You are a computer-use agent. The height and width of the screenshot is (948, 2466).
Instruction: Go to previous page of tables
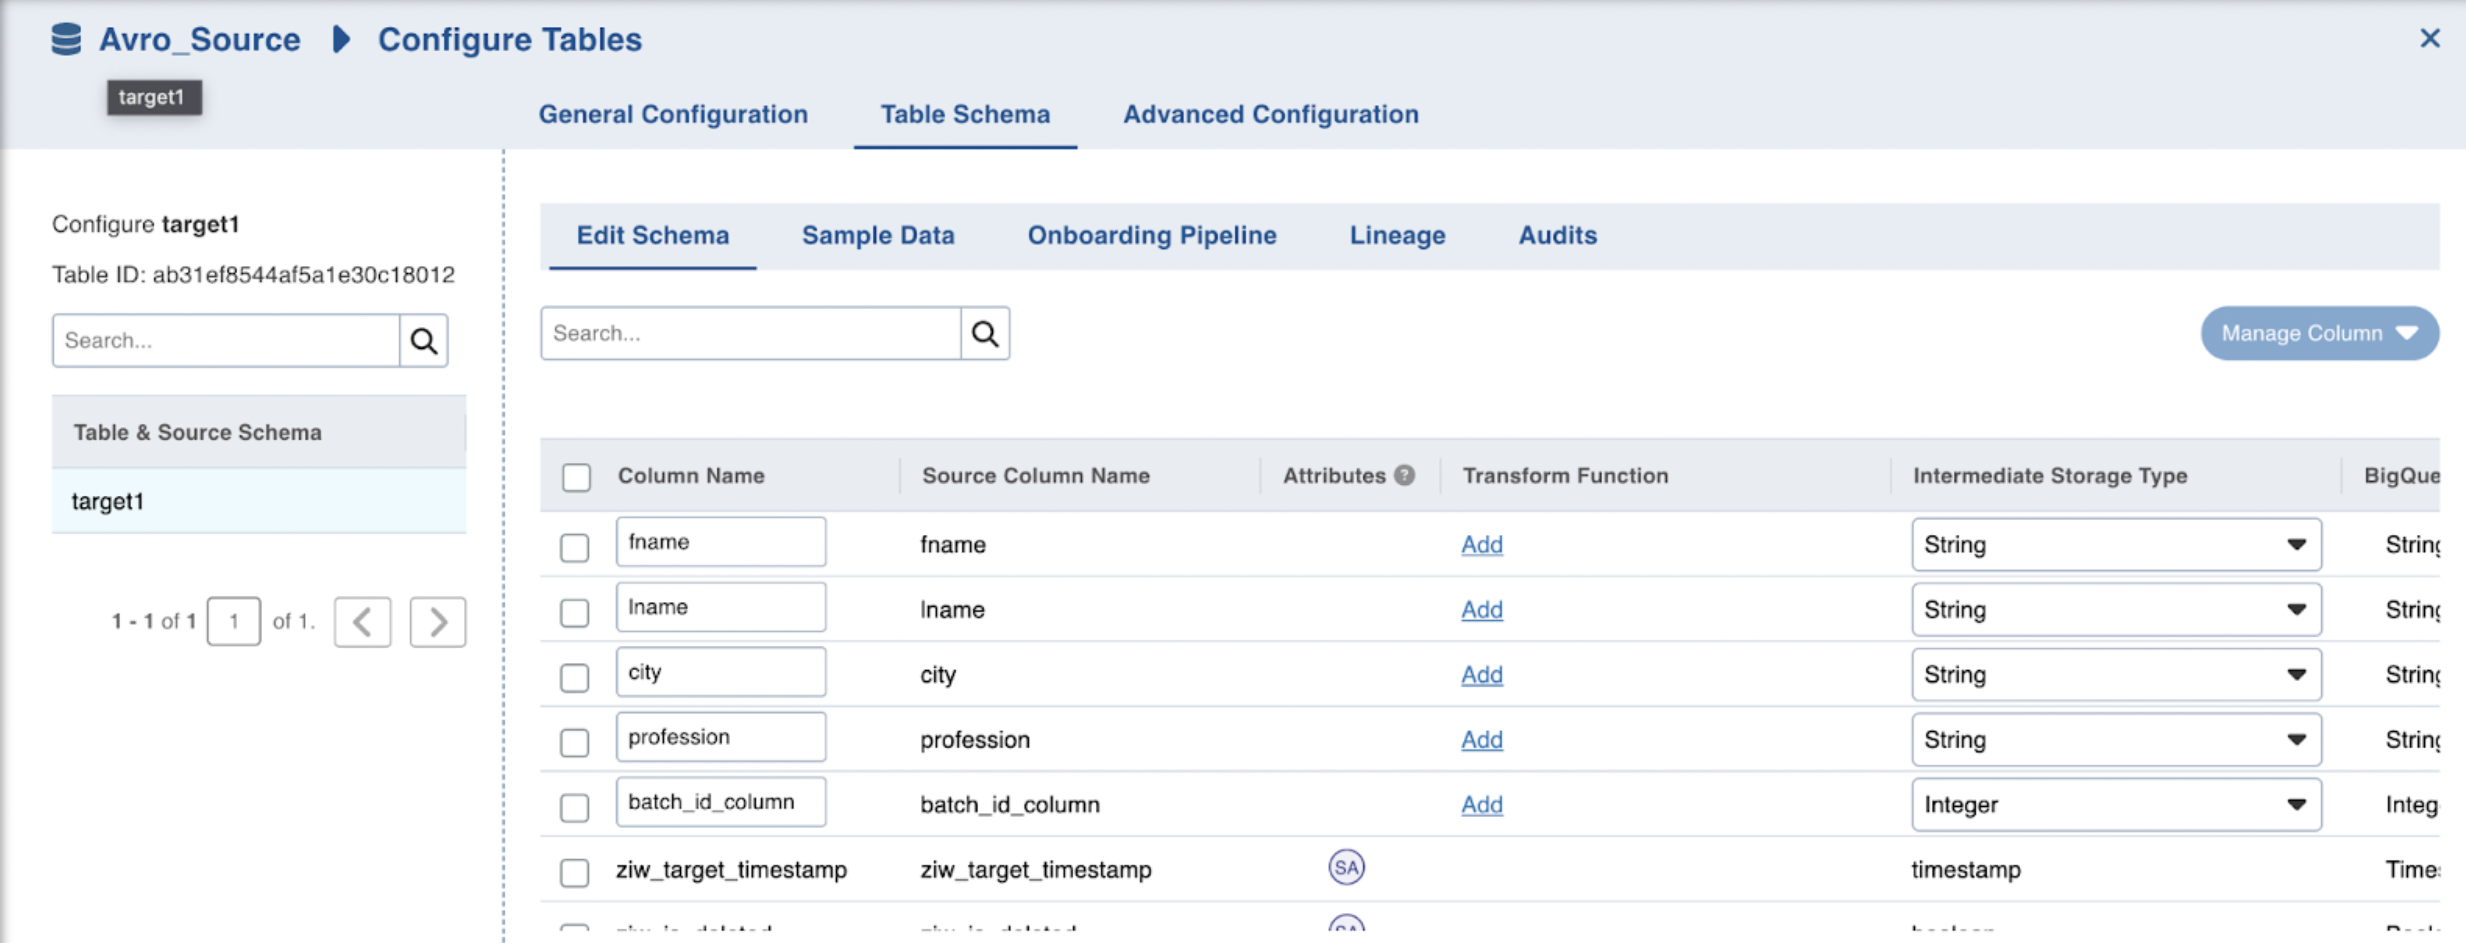point(362,622)
